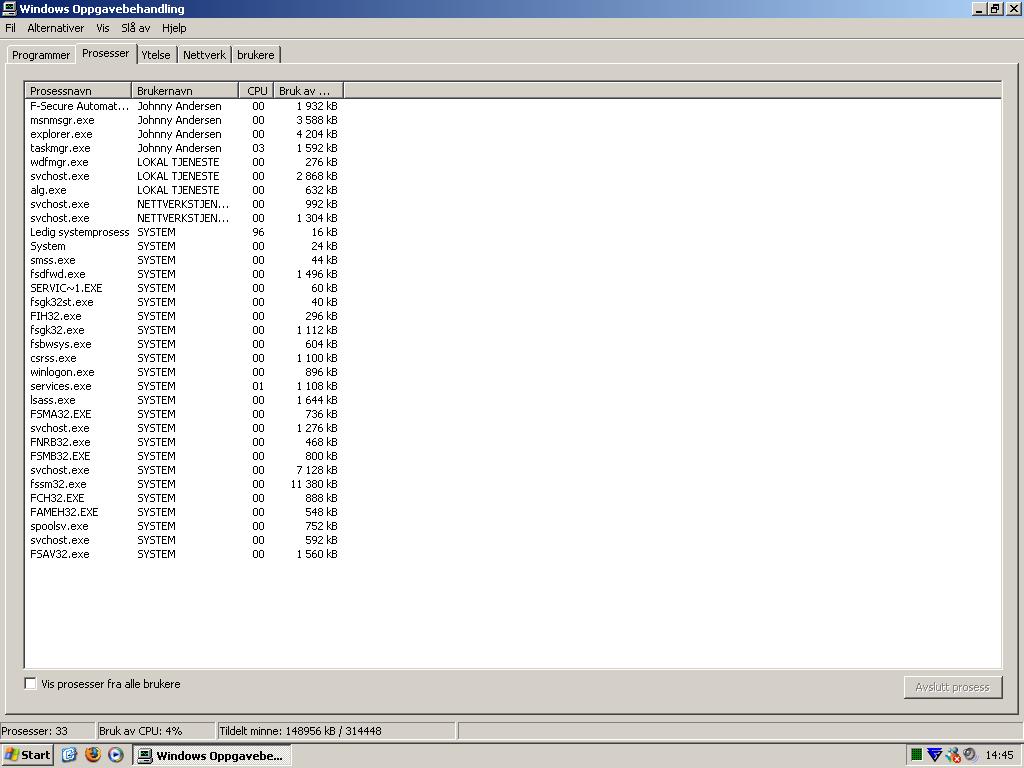1024x768 pixels.
Task: Select the msnmsgr.exe process
Action: (x=184, y=120)
